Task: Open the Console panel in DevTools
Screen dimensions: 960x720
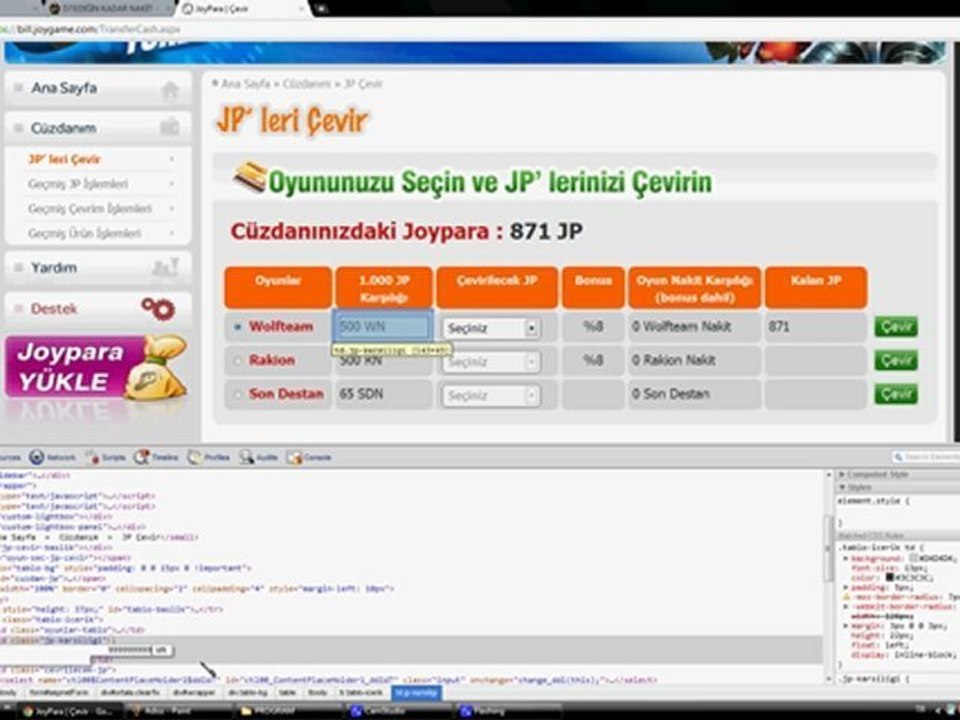Action: [309, 457]
